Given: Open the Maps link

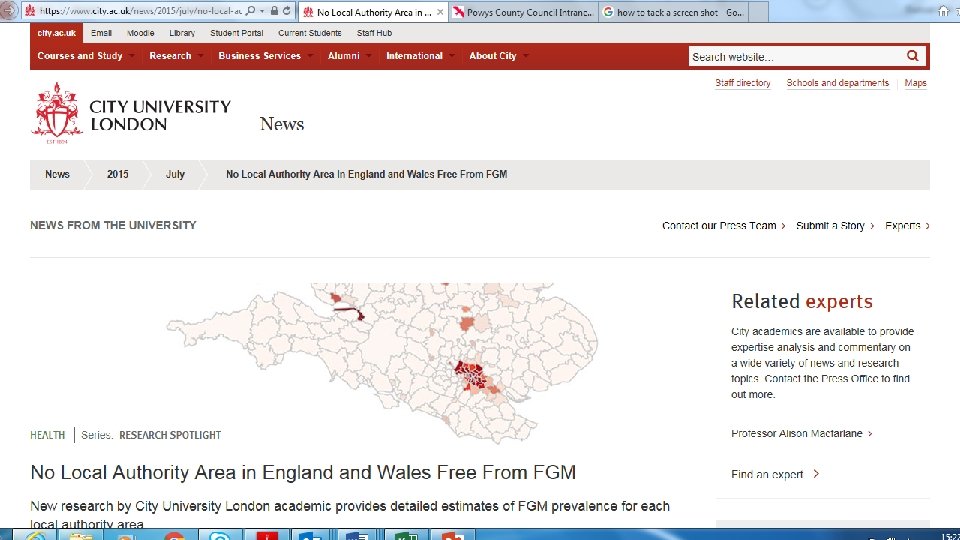Looking at the screenshot, I should (915, 83).
